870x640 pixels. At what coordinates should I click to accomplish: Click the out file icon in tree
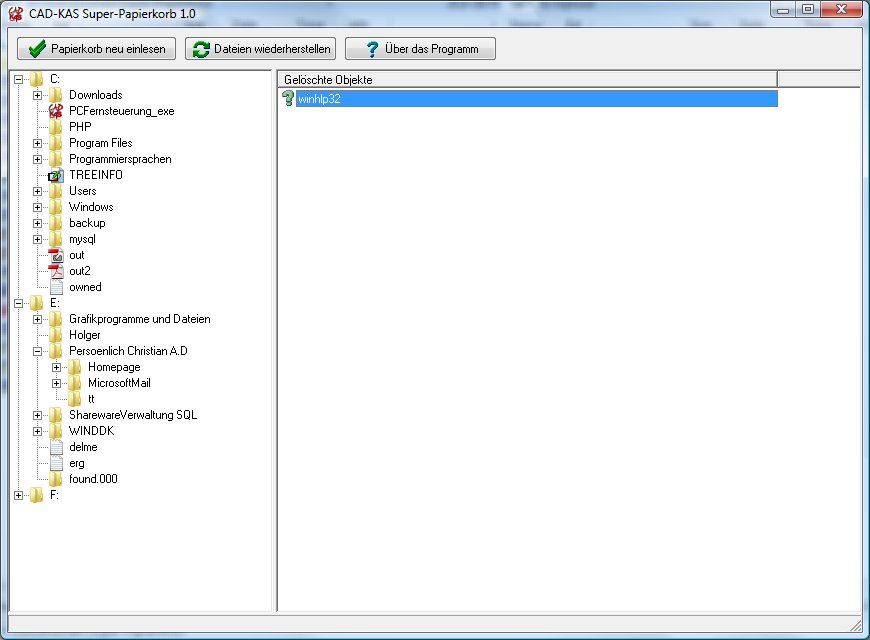(56, 255)
